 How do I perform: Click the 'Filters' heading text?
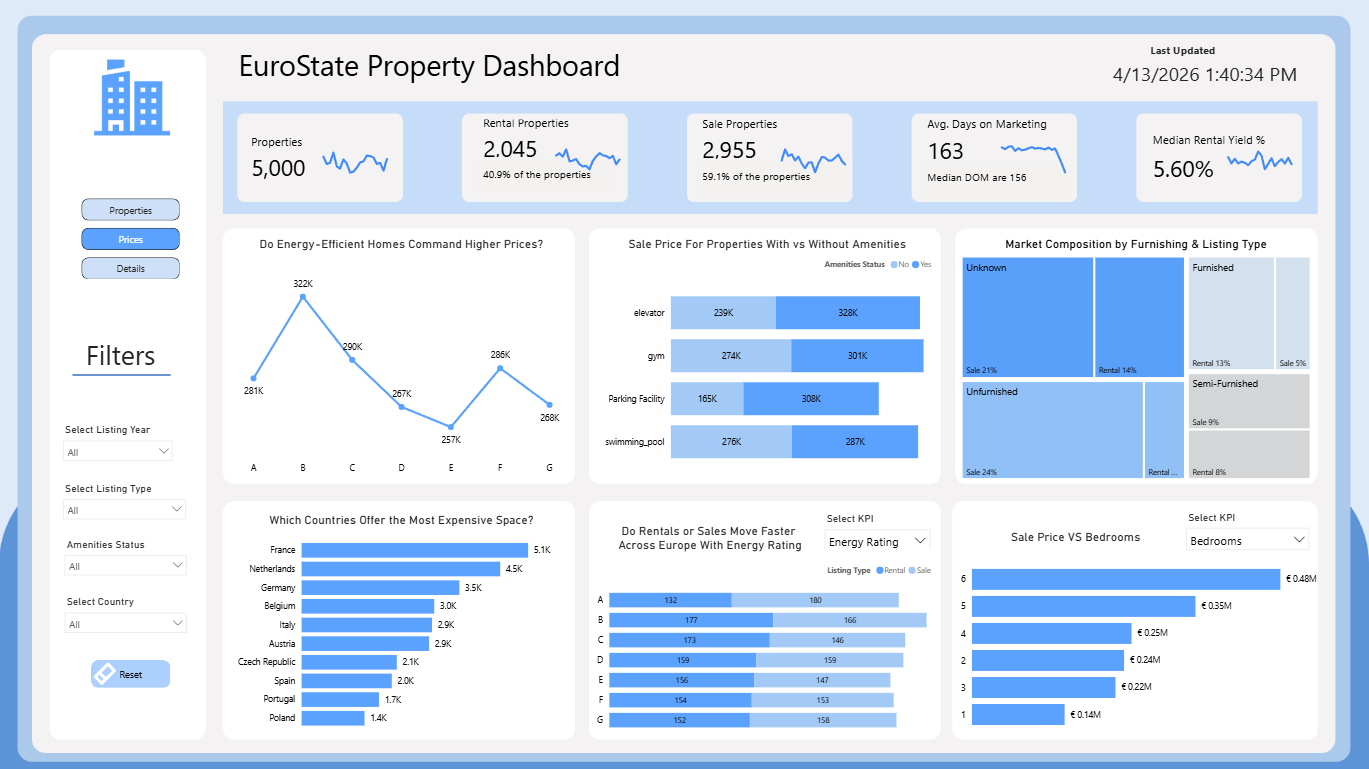coord(121,356)
